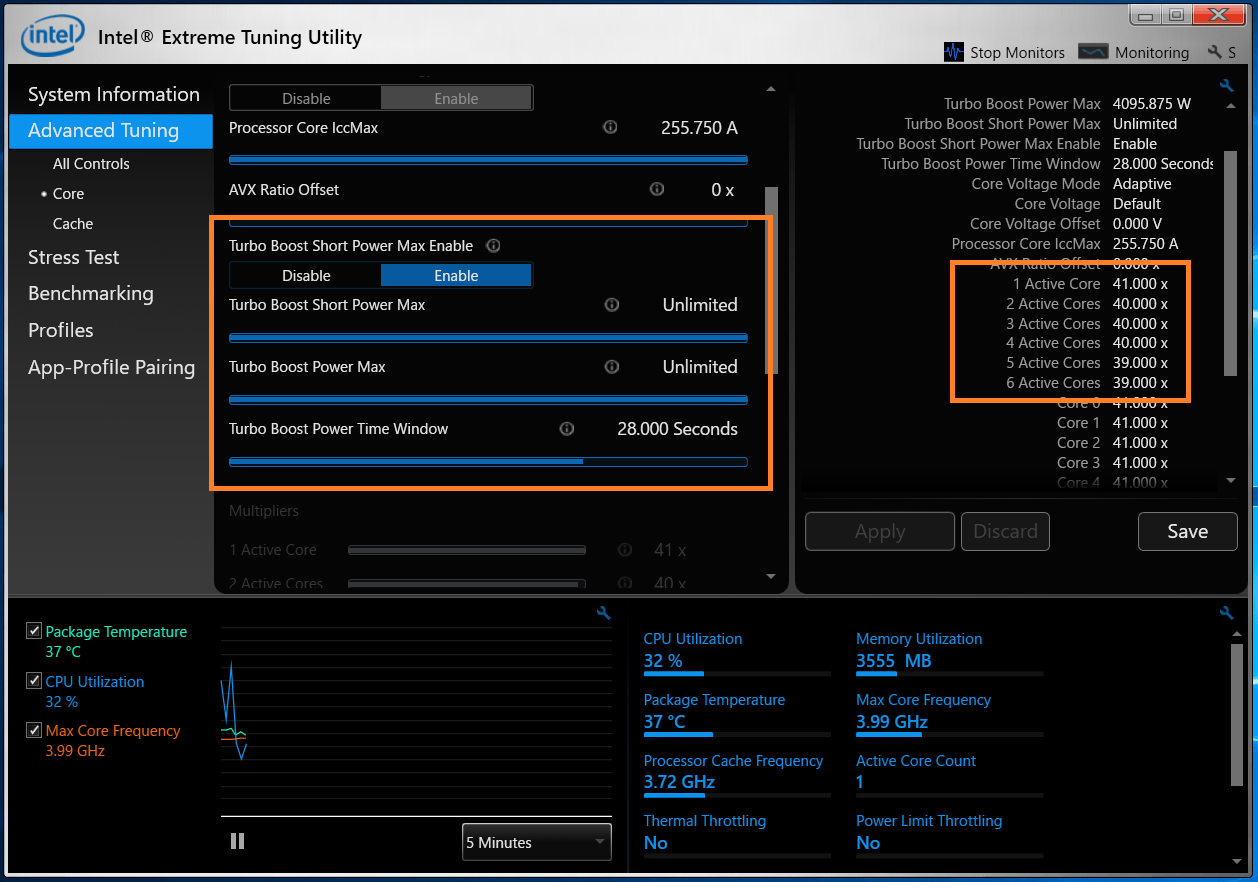Image resolution: width=1258 pixels, height=882 pixels.
Task: Click wrench icon above the monitor readouts
Action: (x=1227, y=613)
